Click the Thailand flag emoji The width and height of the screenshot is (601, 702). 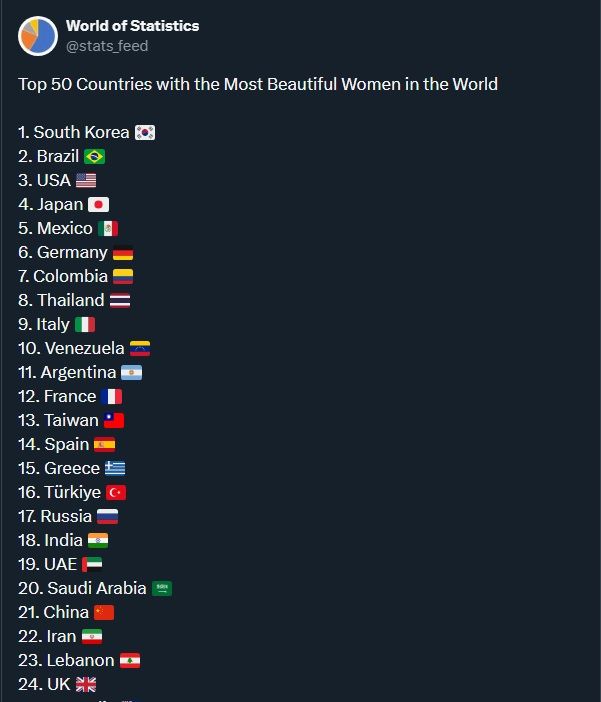pyautogui.click(x=120, y=300)
